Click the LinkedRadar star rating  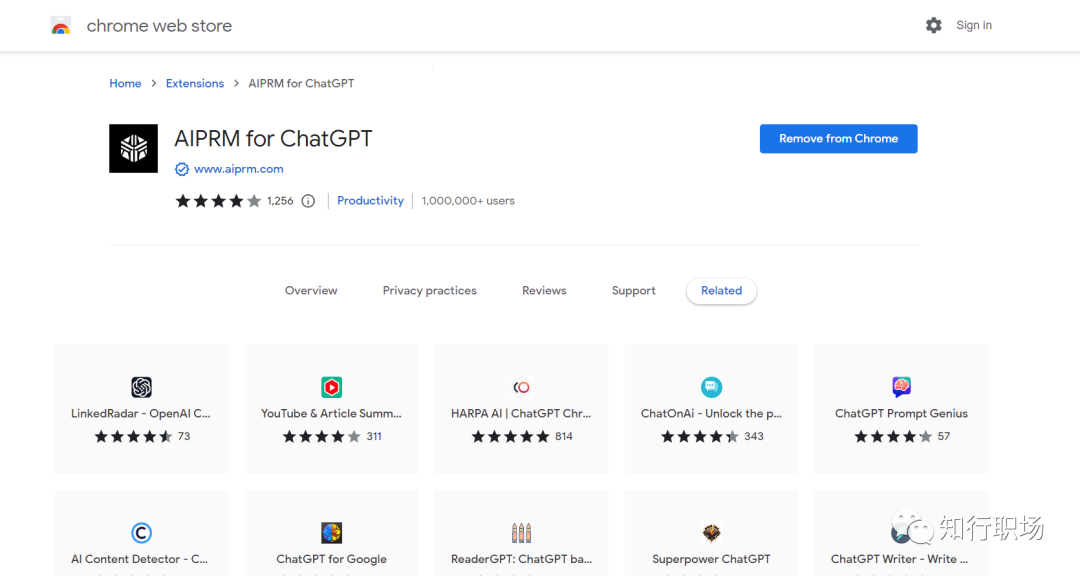pos(134,437)
